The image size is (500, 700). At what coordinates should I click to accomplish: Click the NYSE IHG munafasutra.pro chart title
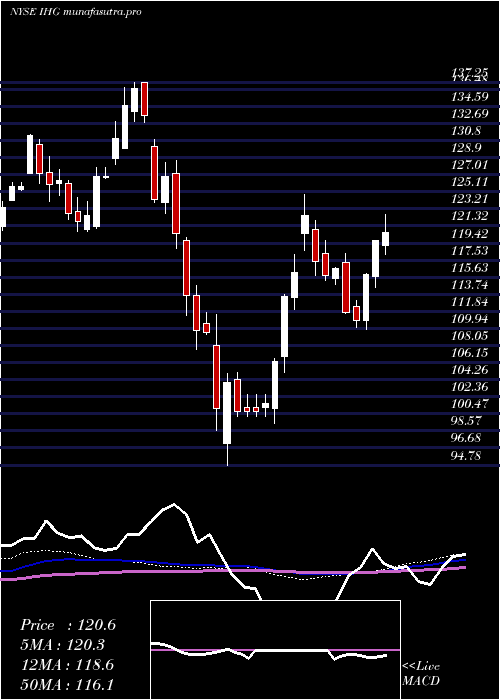[x=75, y=12]
